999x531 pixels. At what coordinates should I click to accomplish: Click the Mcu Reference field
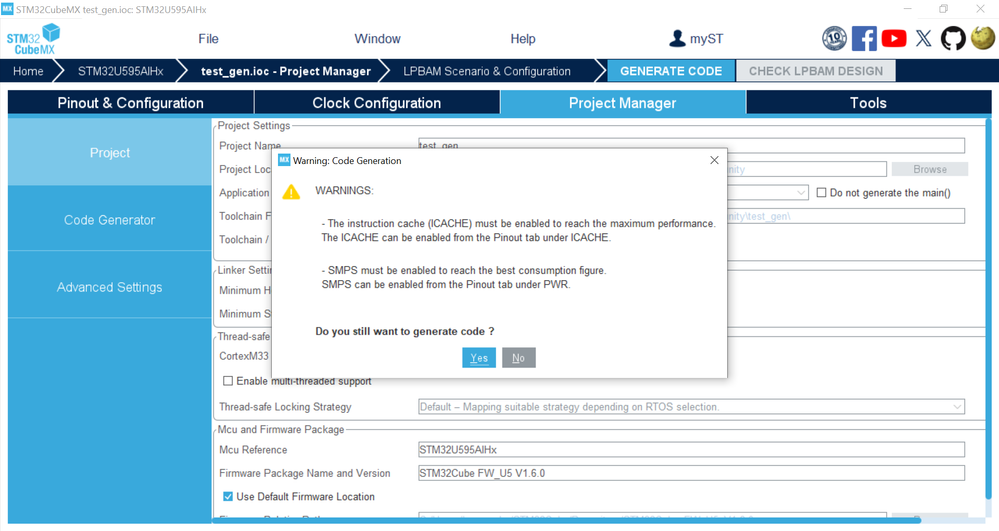pyautogui.click(x=691, y=449)
